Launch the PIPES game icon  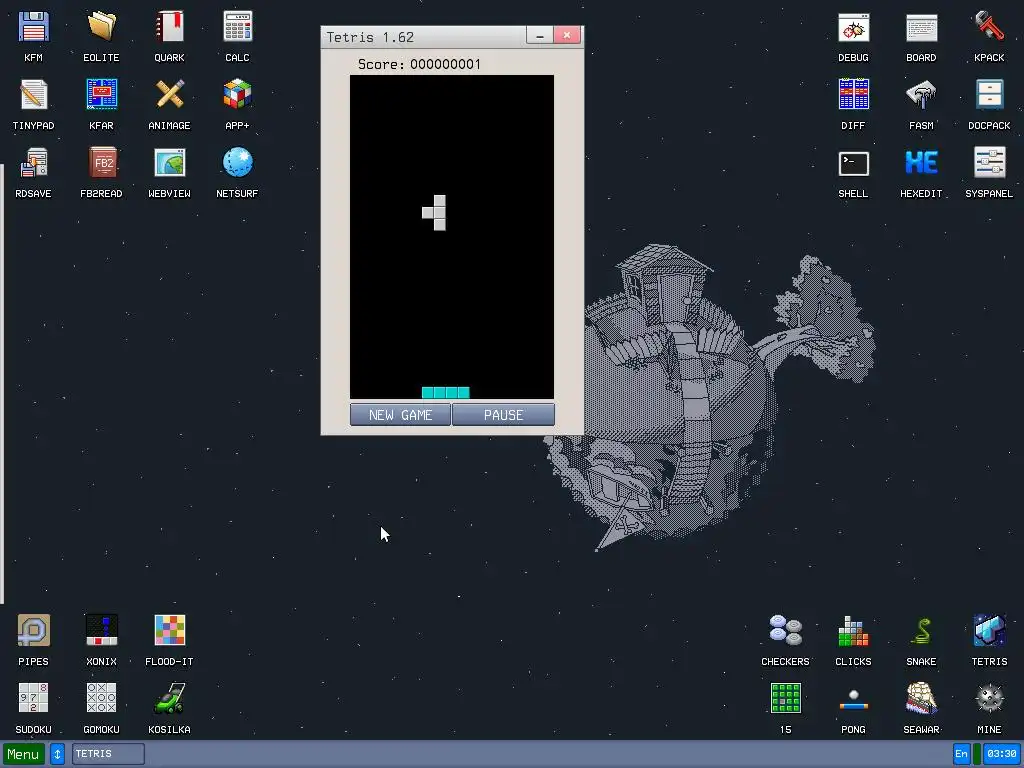(x=33, y=631)
